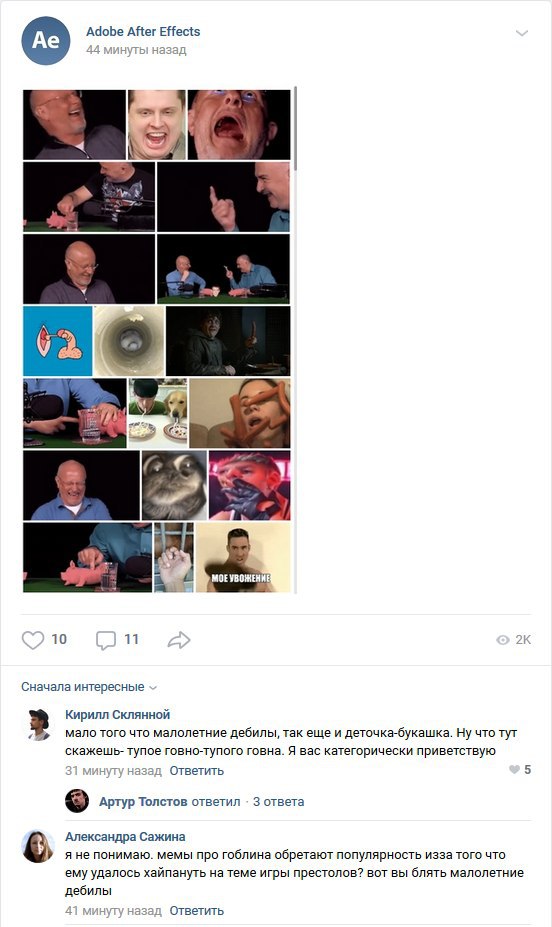Click Артур Толстов's small avatar
Image resolution: width=552 pixels, height=927 pixels.
tap(77, 801)
